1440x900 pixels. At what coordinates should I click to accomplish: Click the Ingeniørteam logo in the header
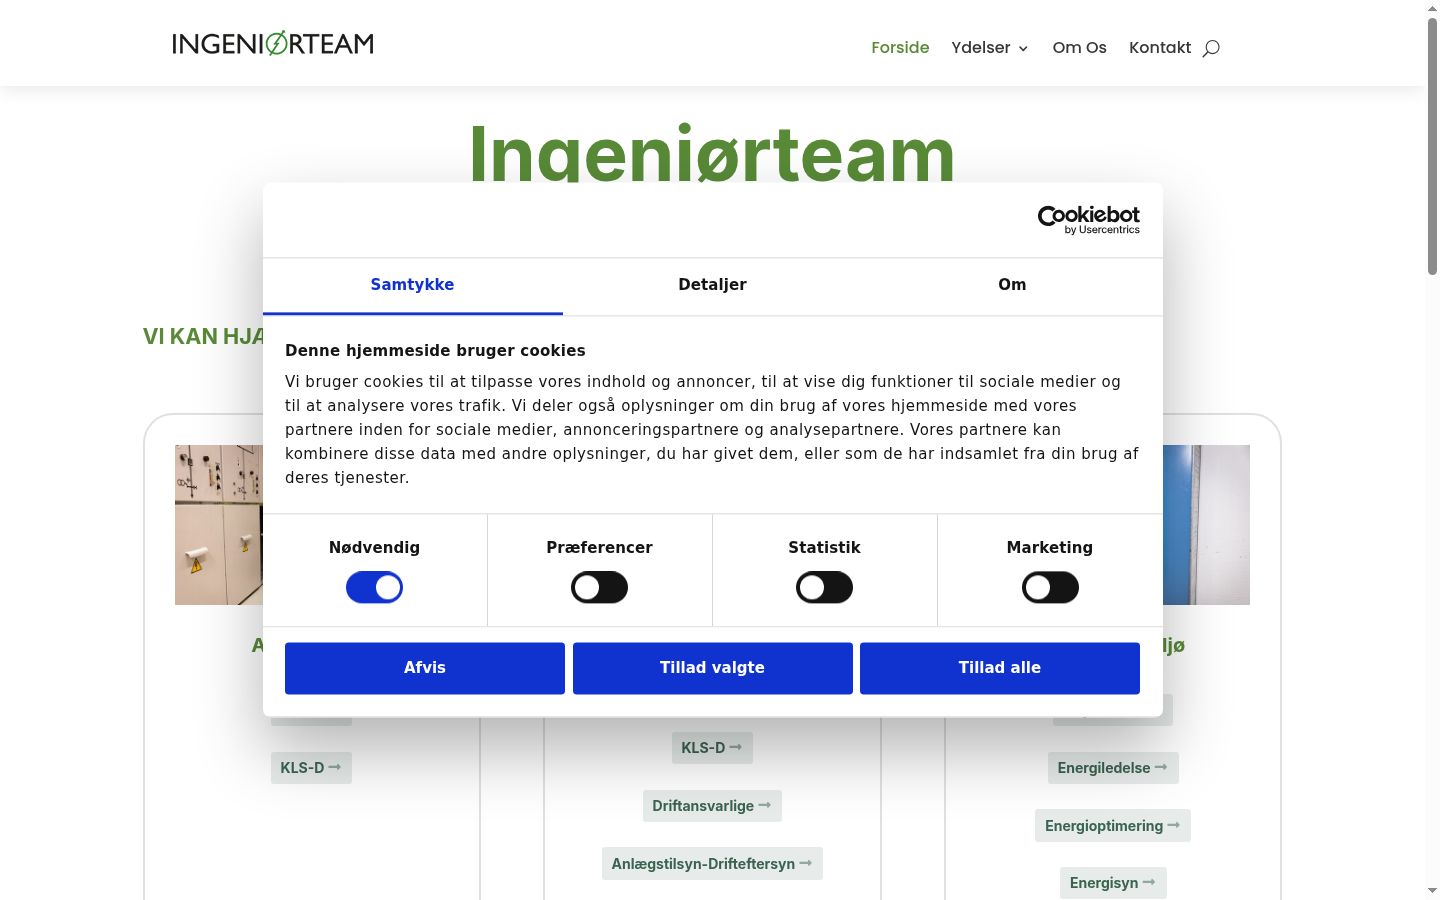273,43
